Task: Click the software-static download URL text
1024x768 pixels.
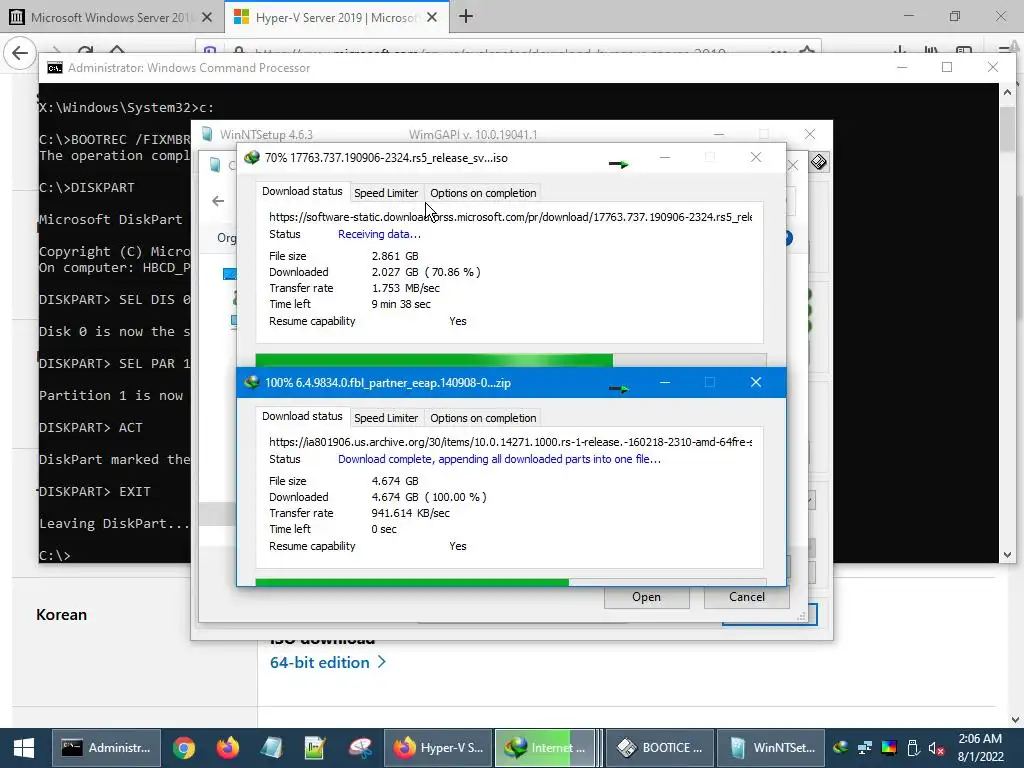Action: pos(511,217)
